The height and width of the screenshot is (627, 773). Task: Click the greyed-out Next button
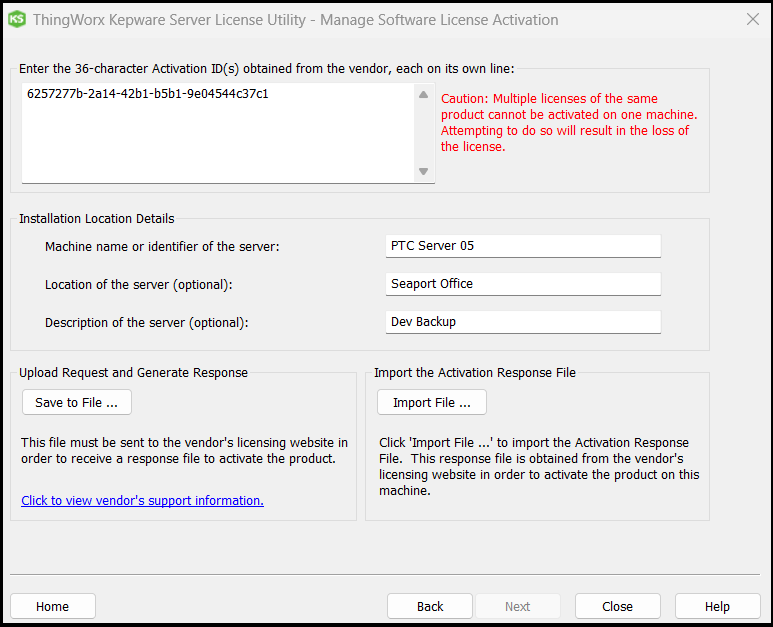click(x=517, y=606)
